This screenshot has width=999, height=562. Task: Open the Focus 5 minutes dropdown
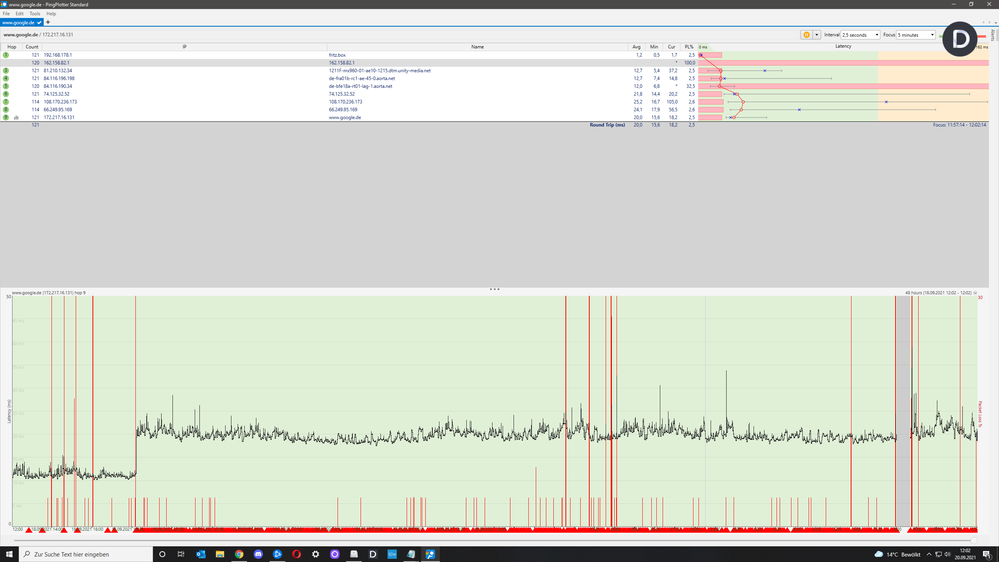tap(916, 35)
